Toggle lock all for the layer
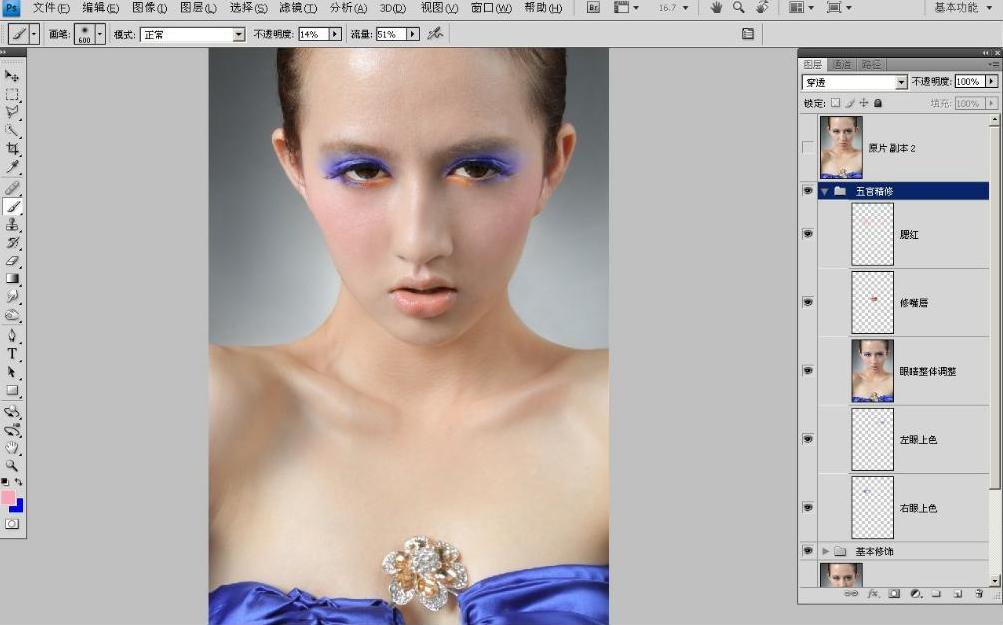 [878, 103]
